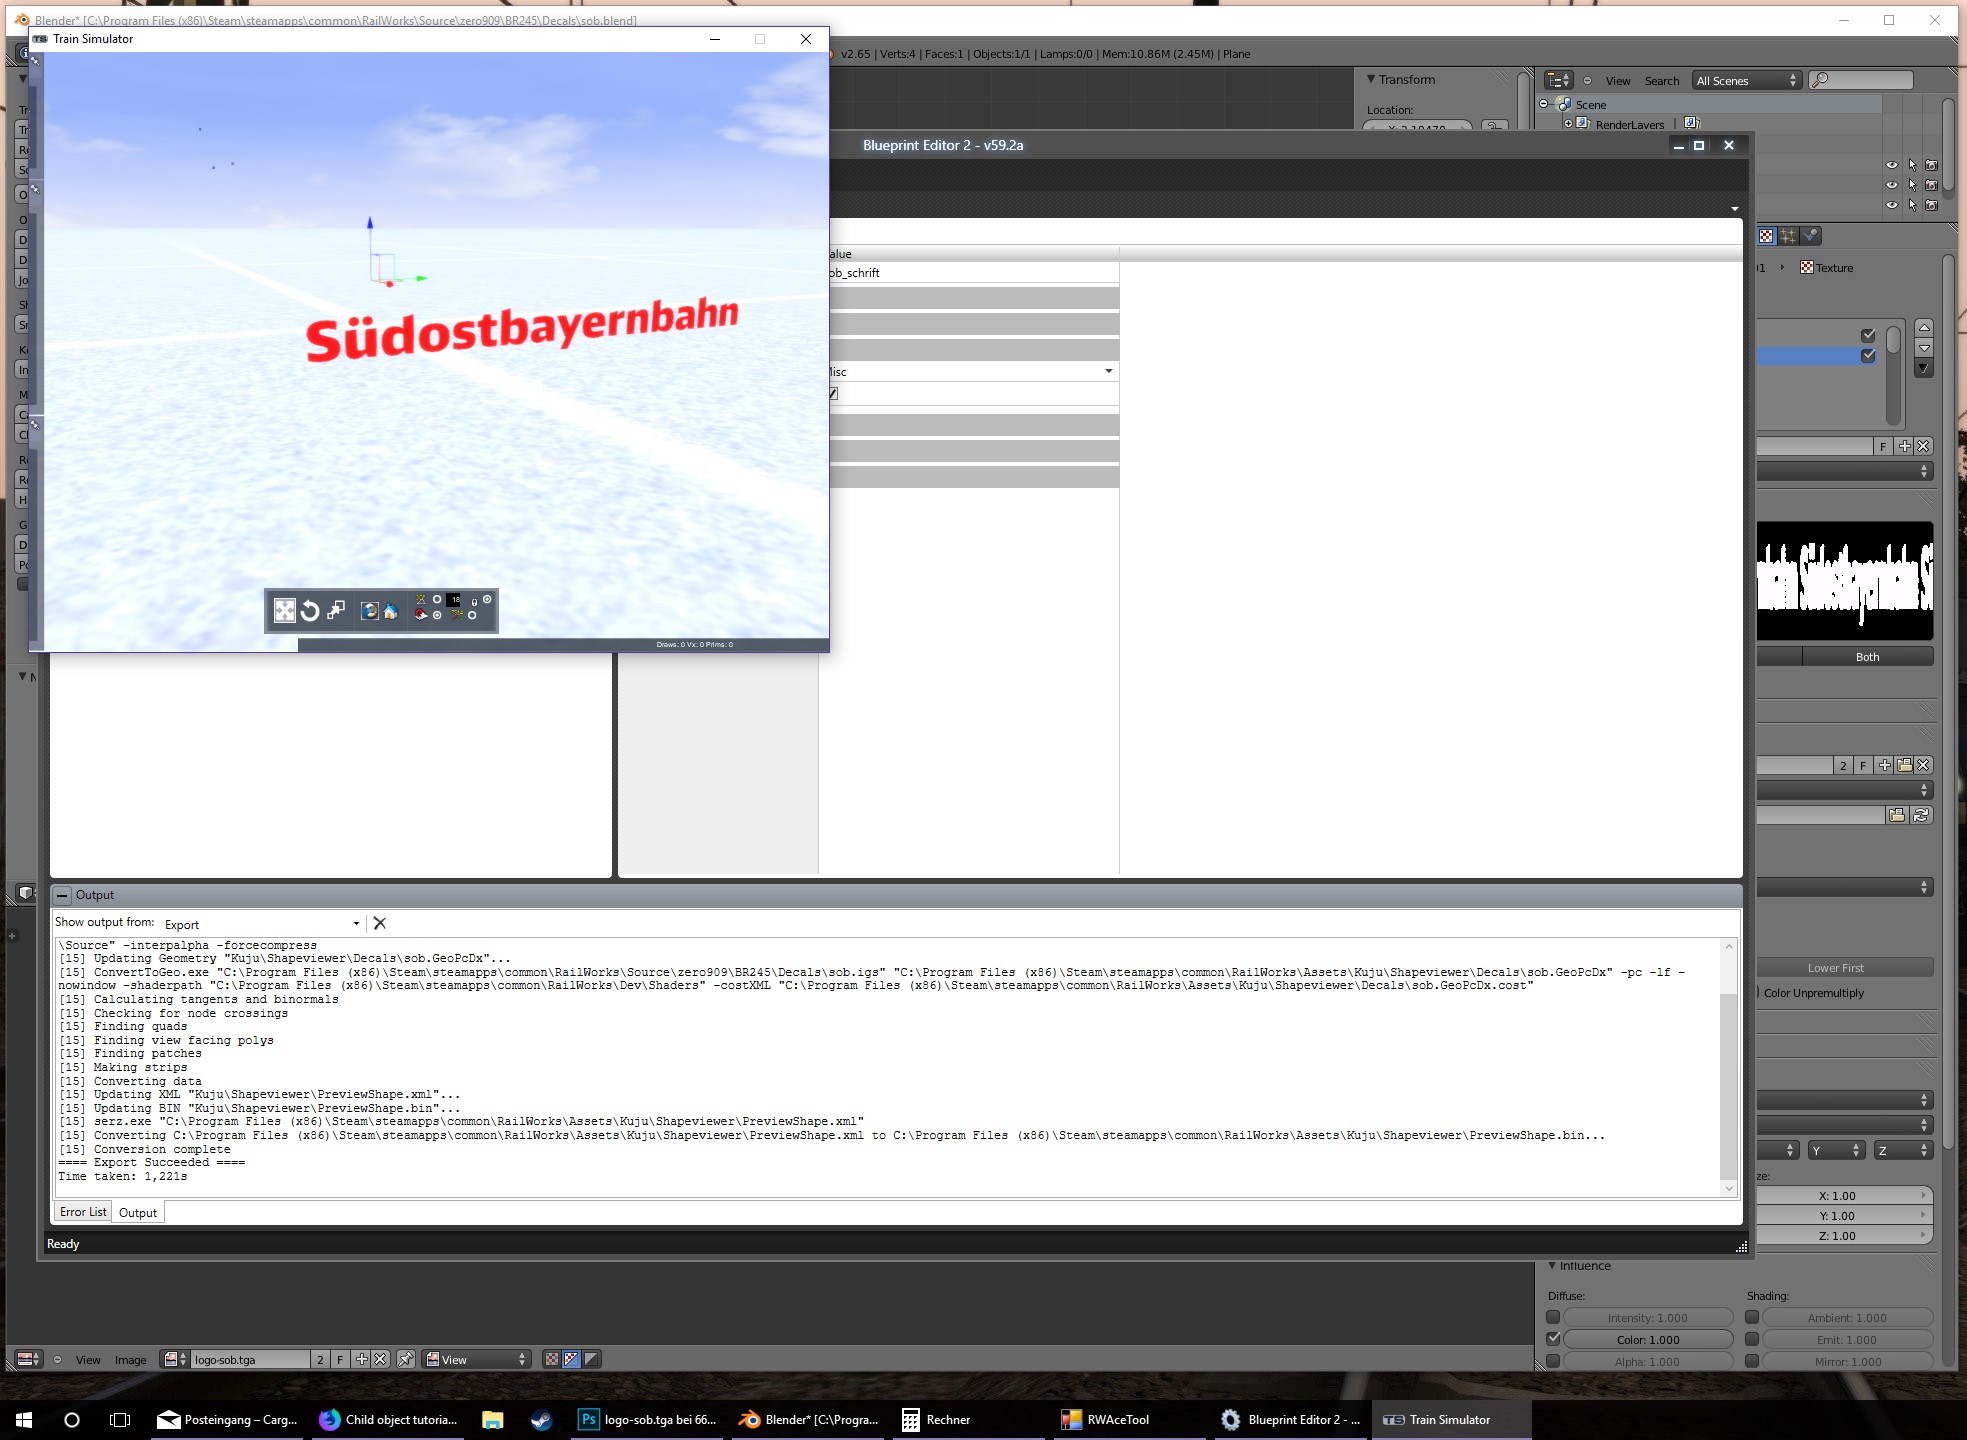Toggle the Color influence checkbox
The width and height of the screenshot is (1967, 1440).
(1553, 1339)
